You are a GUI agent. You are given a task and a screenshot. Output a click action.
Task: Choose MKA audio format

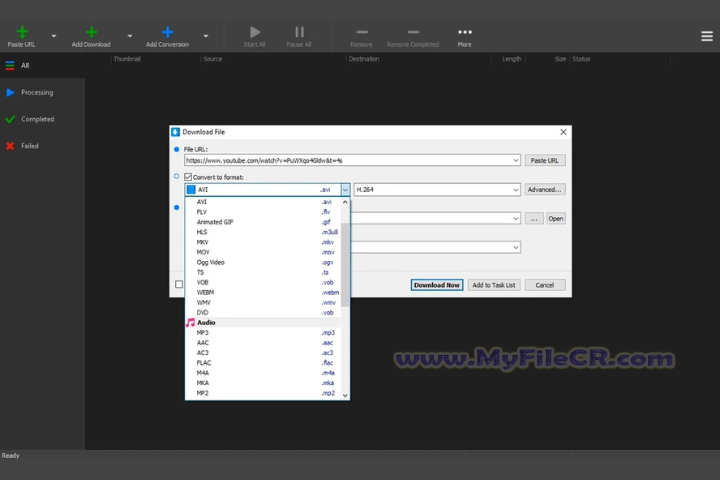(263, 384)
